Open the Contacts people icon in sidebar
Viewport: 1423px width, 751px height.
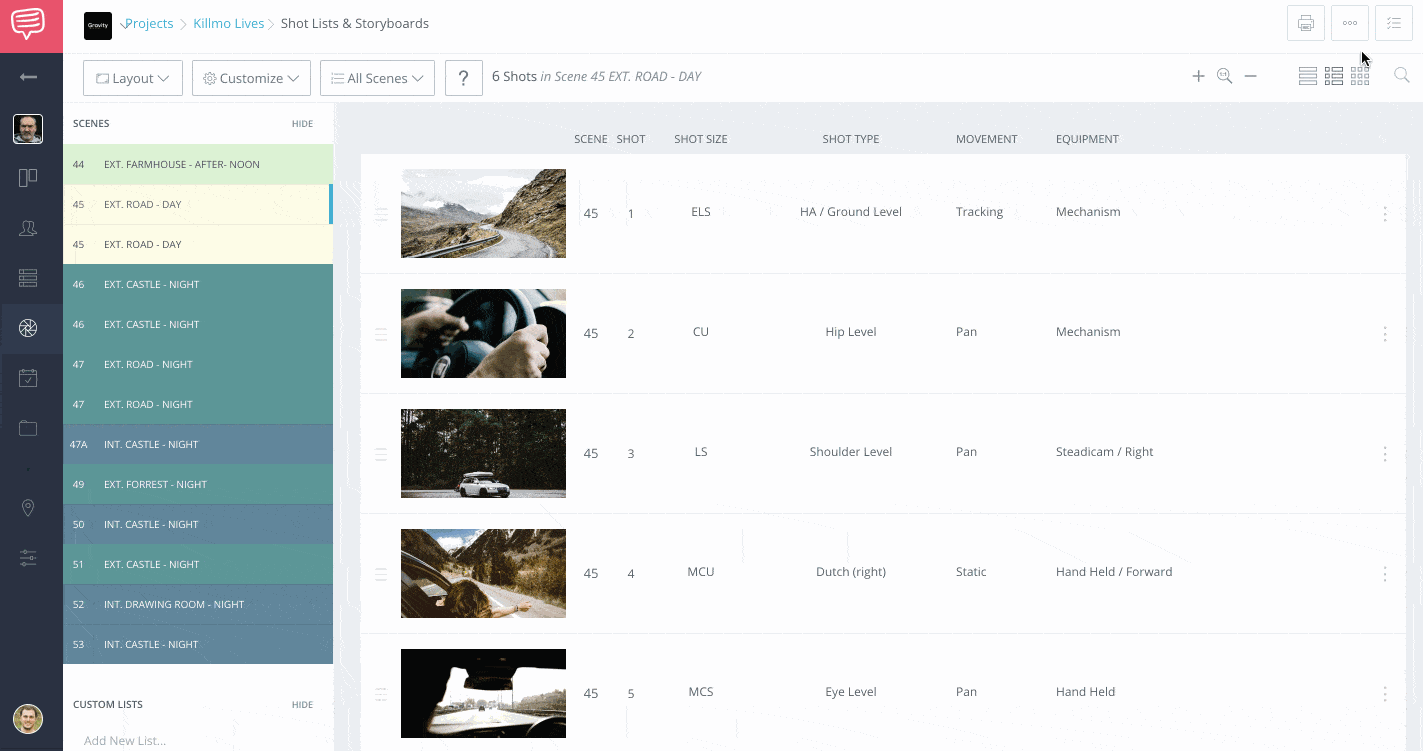[x=28, y=228]
